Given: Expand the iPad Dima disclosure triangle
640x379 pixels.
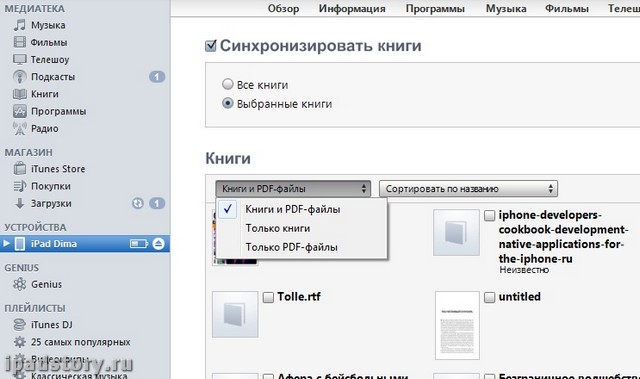Looking at the screenshot, I should pyautogui.click(x=6, y=244).
